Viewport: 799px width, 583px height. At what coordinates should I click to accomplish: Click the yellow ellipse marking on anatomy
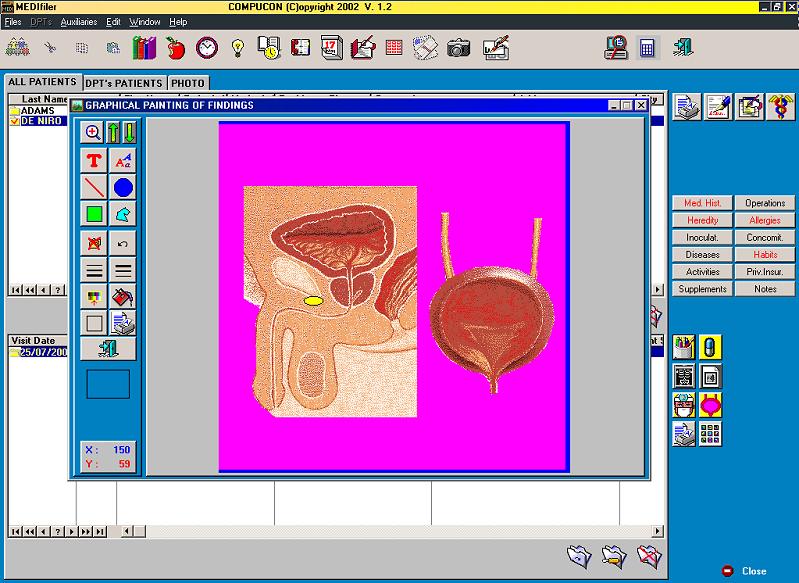(x=313, y=301)
